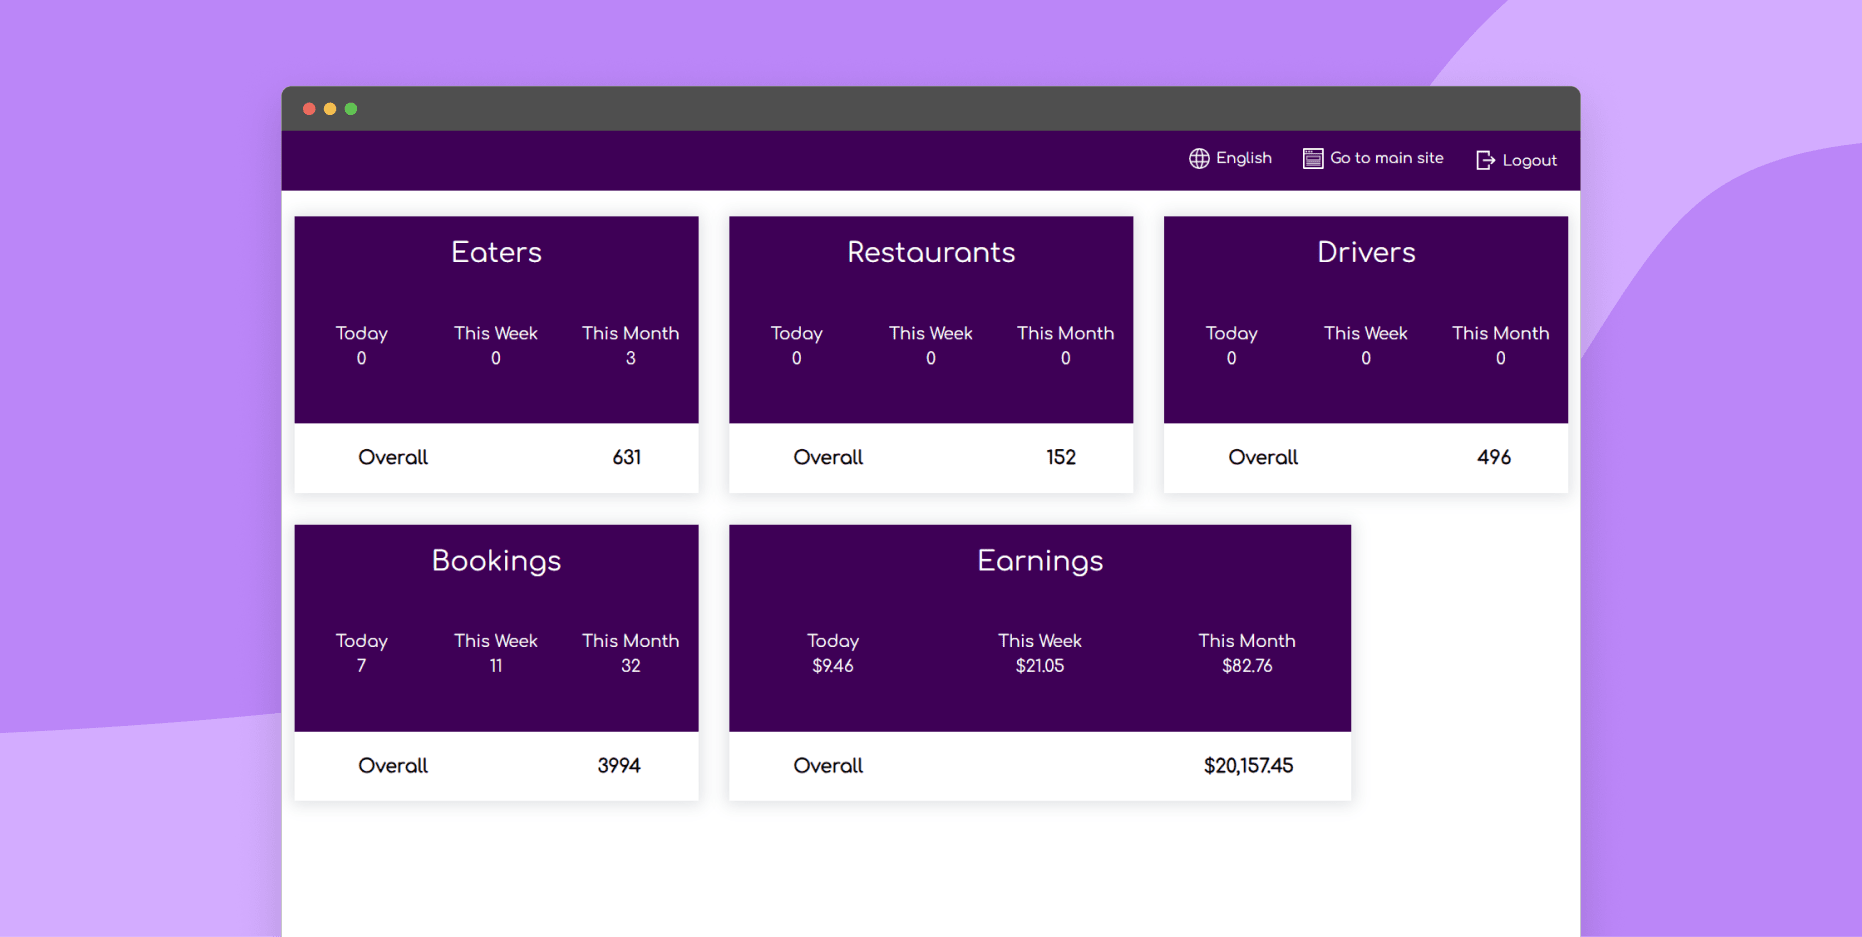
Task: Click Bookings overall value 3994
Action: (619, 765)
